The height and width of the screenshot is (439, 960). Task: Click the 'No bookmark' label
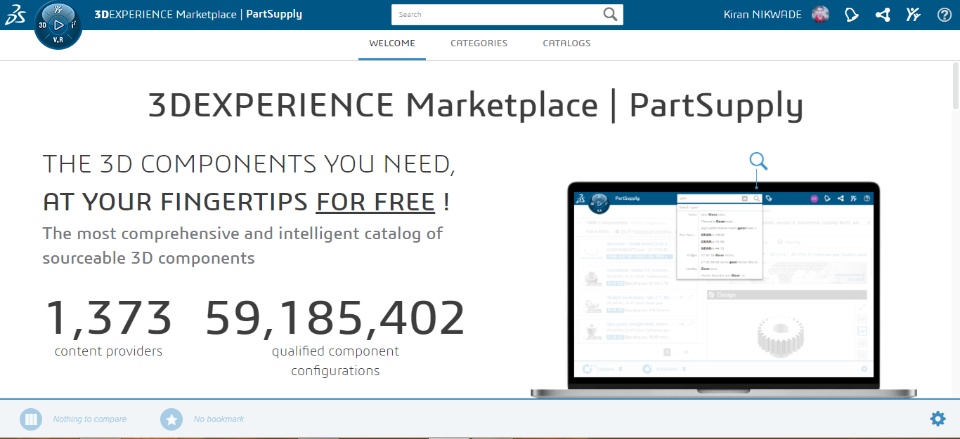tap(219, 419)
